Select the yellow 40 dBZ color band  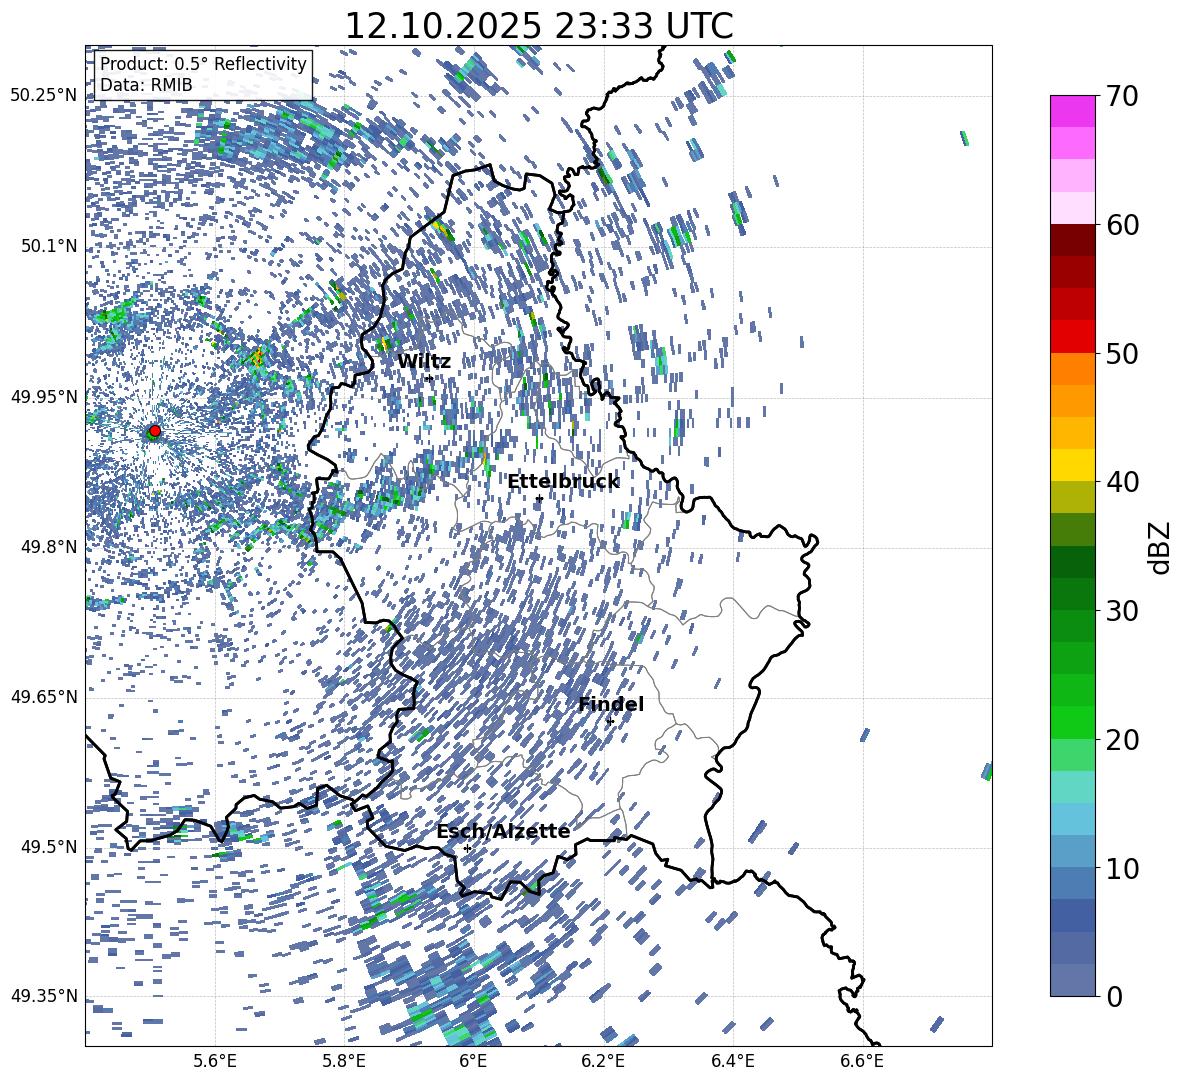1072,465
